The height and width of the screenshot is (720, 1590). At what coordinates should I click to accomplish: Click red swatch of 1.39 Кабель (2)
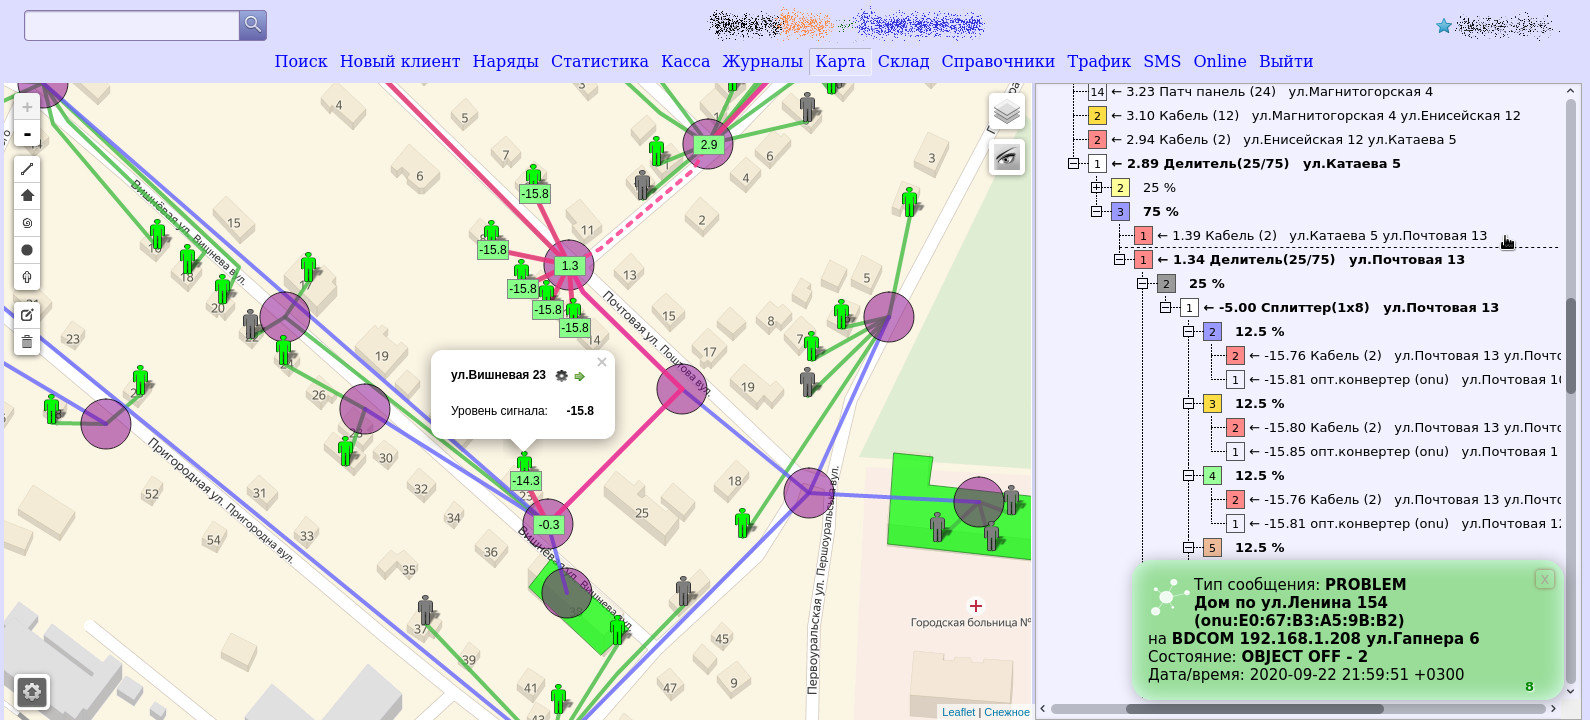(1143, 236)
